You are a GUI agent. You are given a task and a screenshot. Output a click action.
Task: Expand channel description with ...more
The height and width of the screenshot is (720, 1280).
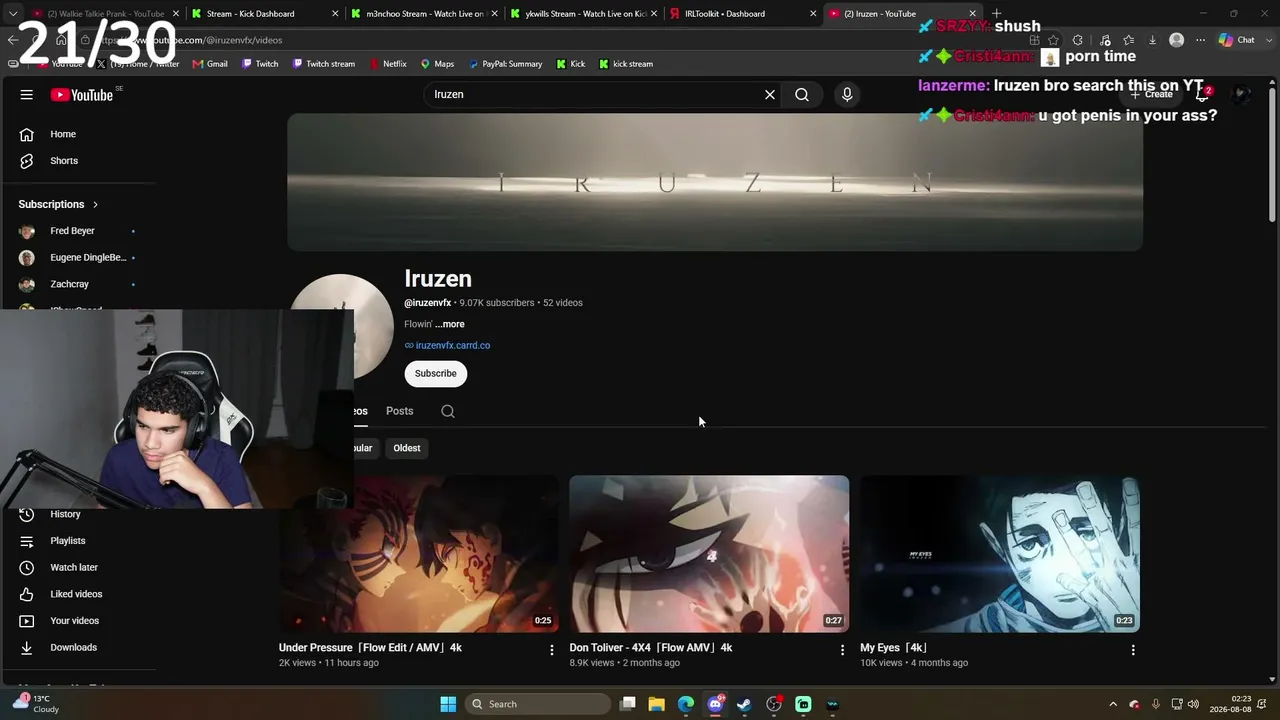[450, 324]
